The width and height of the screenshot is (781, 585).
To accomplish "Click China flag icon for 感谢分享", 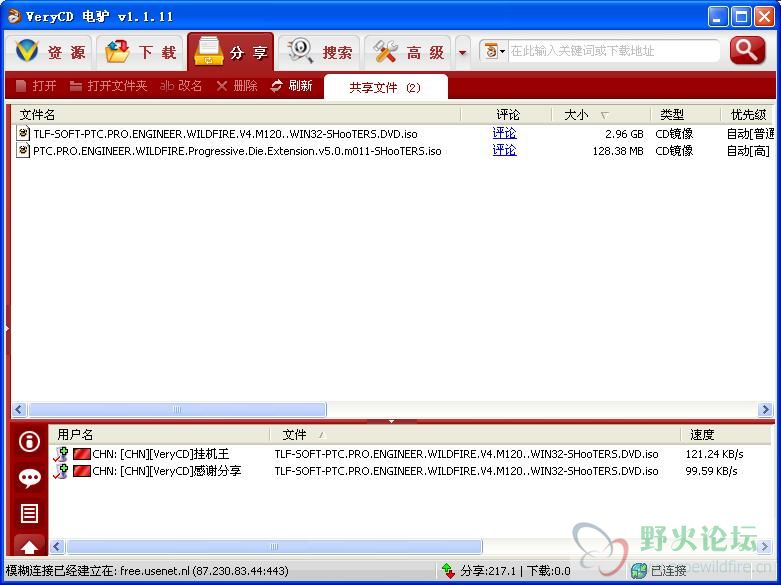I will [82, 471].
